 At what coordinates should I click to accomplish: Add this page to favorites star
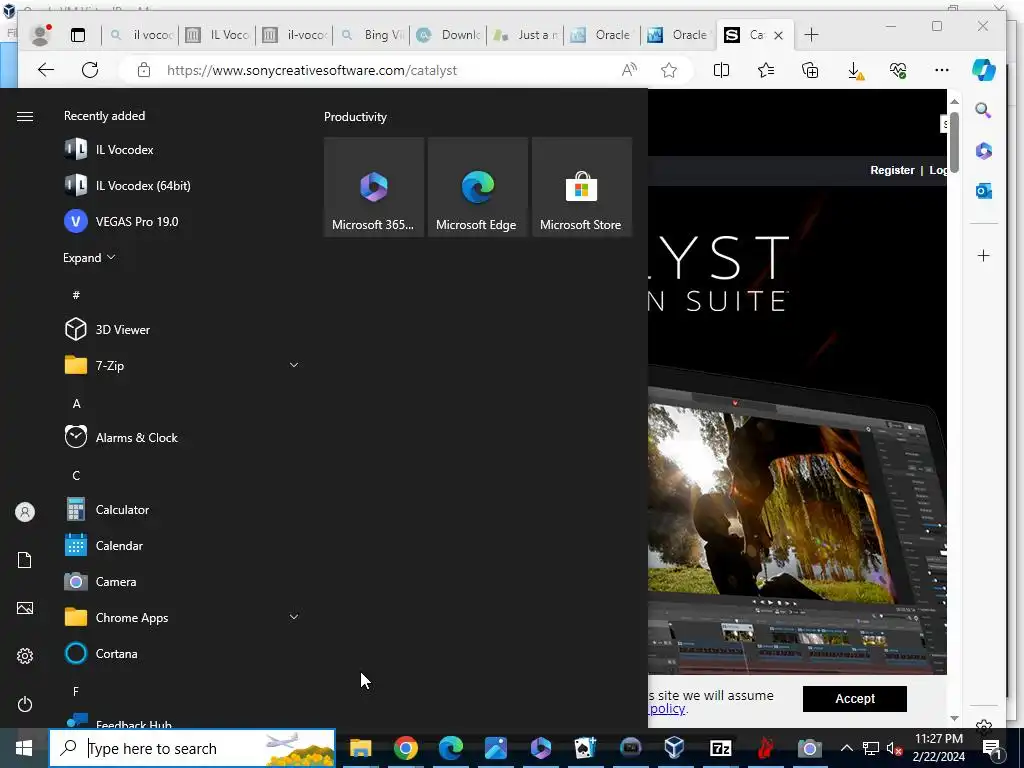tap(669, 70)
